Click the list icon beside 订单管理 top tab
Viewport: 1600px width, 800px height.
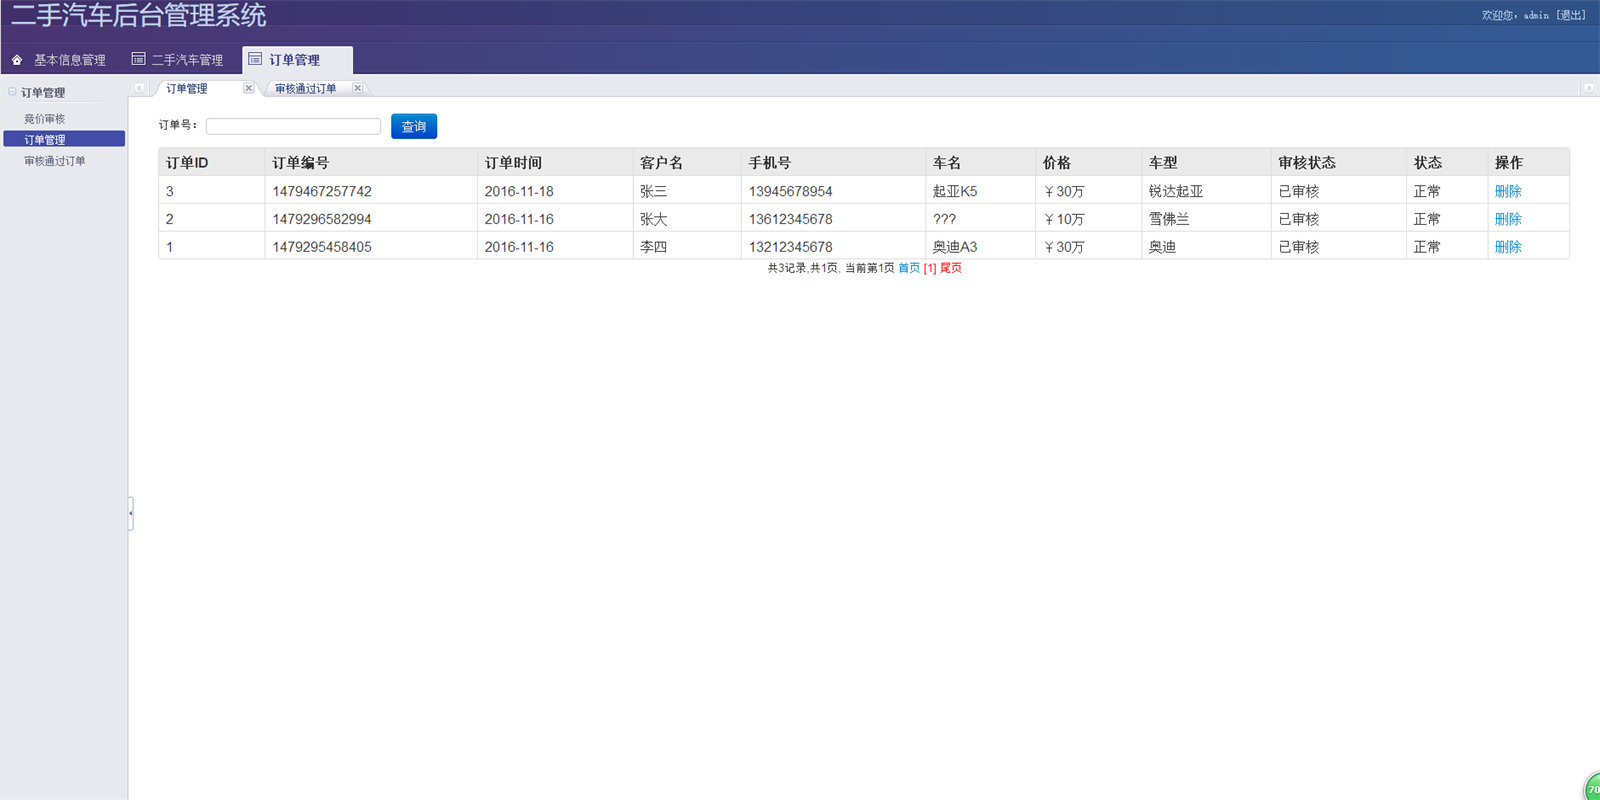255,59
